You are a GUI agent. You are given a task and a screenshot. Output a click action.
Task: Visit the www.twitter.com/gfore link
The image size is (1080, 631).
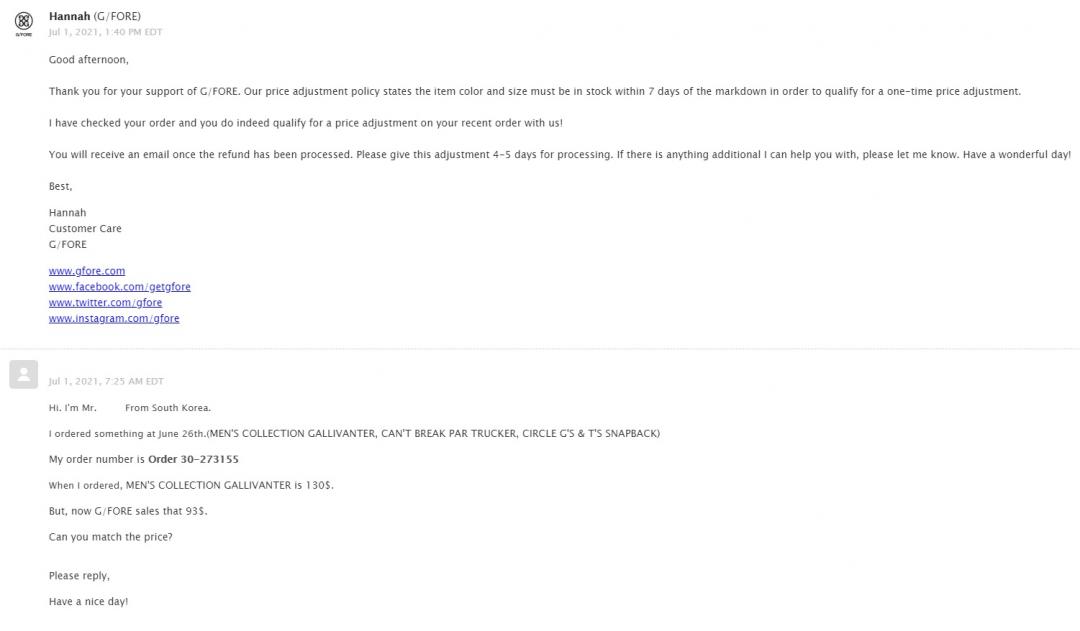(x=105, y=302)
